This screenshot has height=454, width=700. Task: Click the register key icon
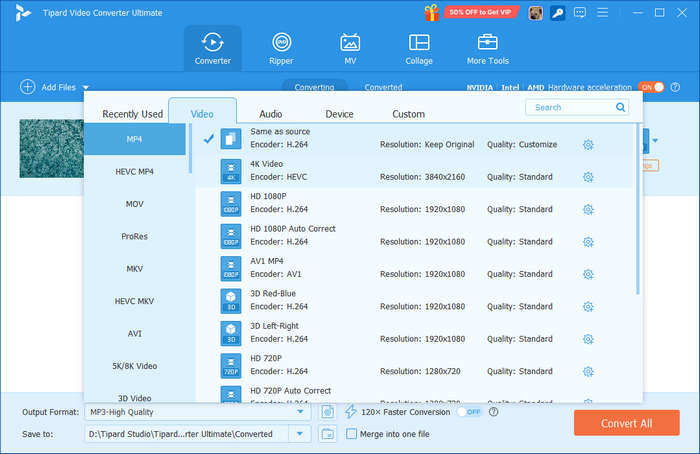558,13
